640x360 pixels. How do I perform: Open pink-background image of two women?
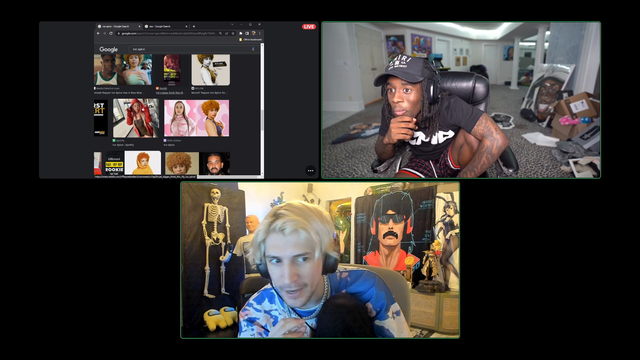[196, 118]
